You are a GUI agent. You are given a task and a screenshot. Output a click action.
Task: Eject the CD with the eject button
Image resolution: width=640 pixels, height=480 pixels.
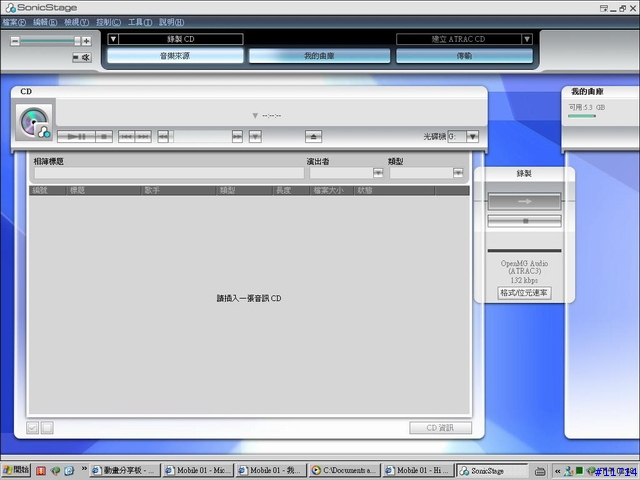point(313,136)
